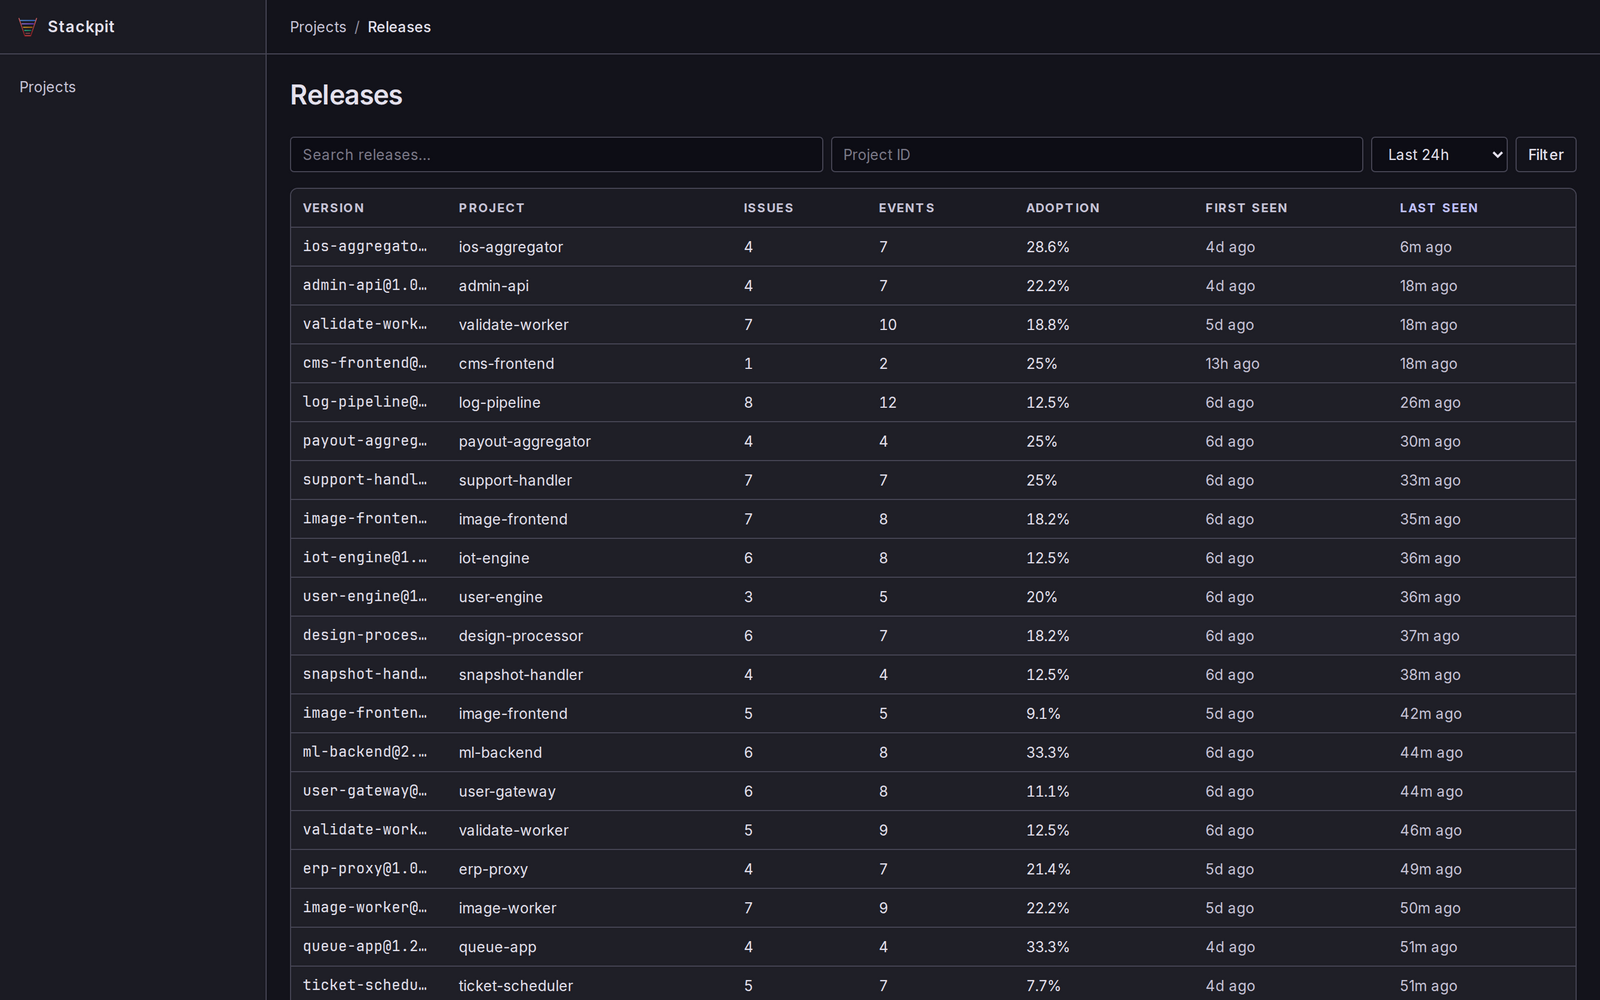Open the user-engine@1… version entry
This screenshot has height=1000, width=1600.
tap(365, 598)
